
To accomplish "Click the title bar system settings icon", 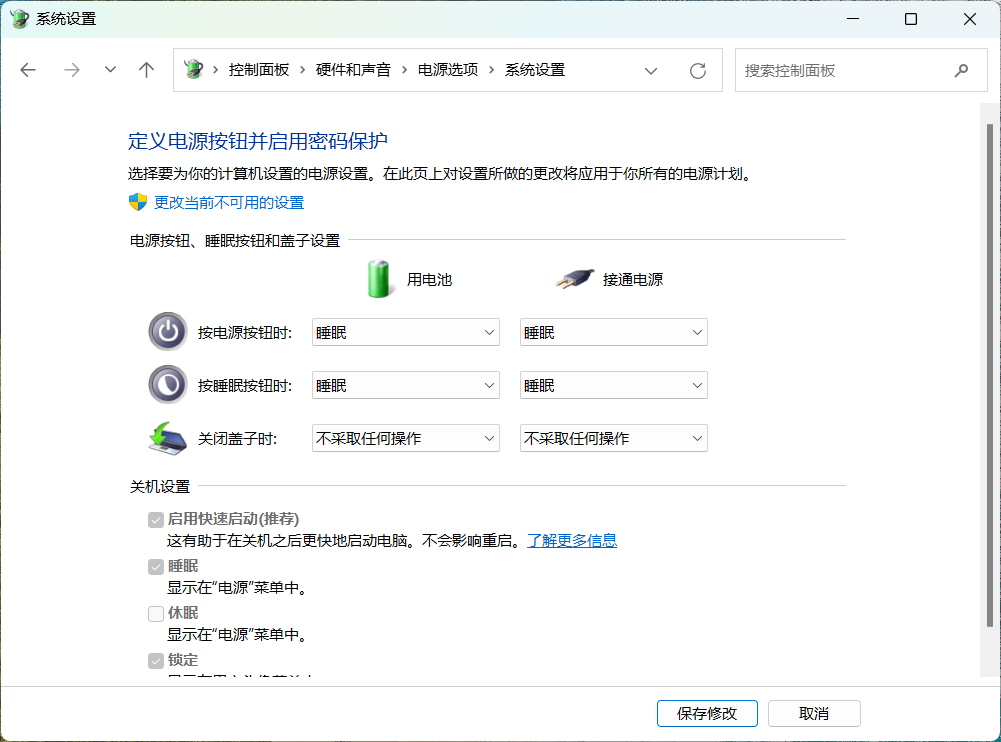I will [x=20, y=19].
